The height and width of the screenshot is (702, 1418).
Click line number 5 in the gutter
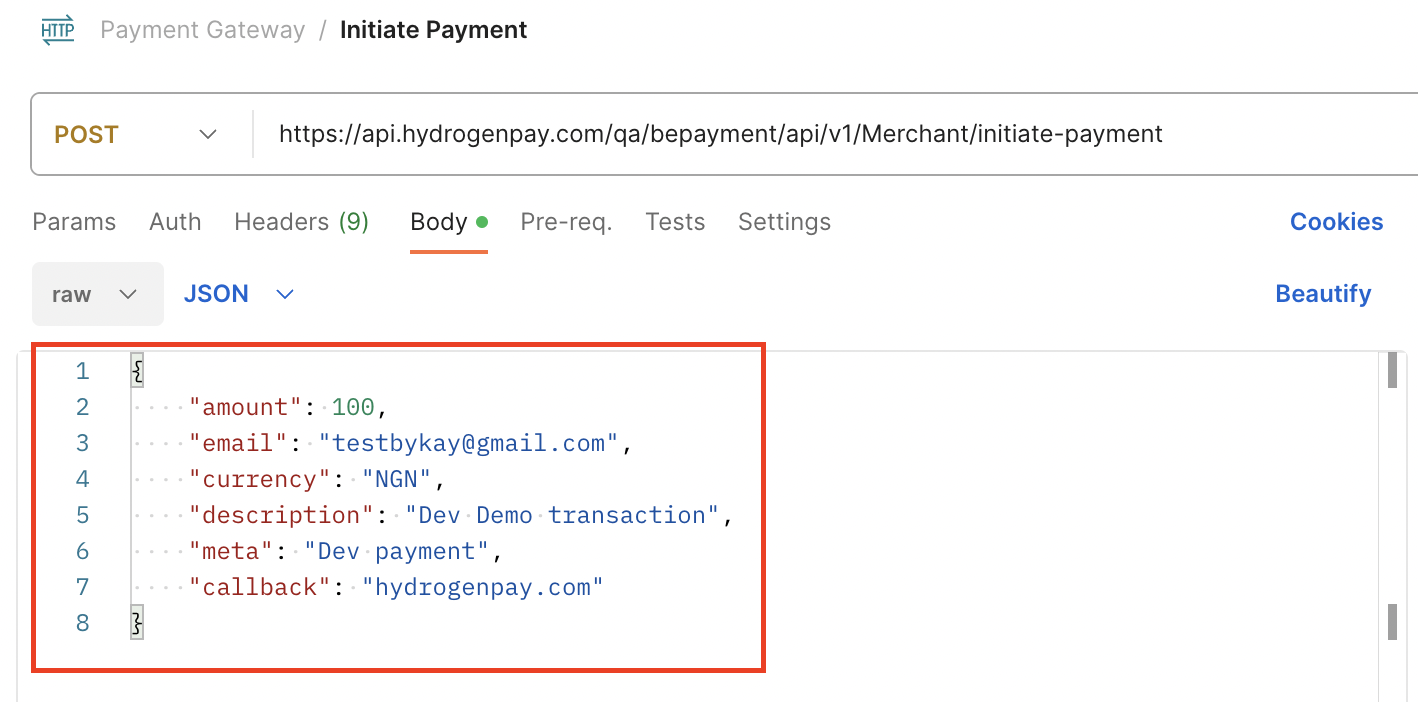[x=82, y=515]
